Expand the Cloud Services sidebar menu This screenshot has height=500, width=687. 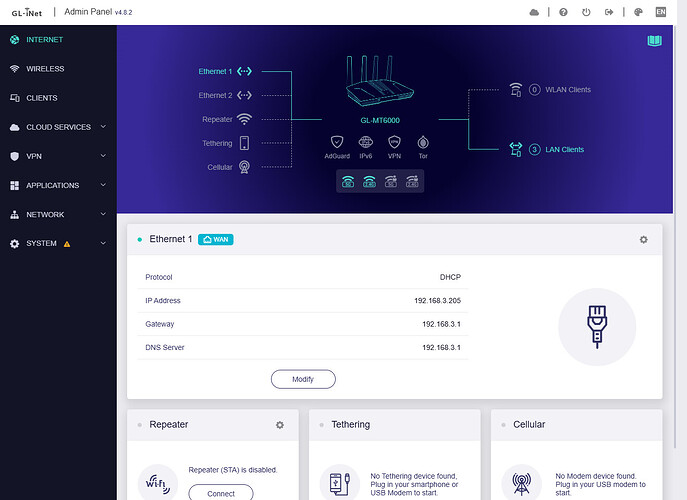pyautogui.click(x=58, y=127)
